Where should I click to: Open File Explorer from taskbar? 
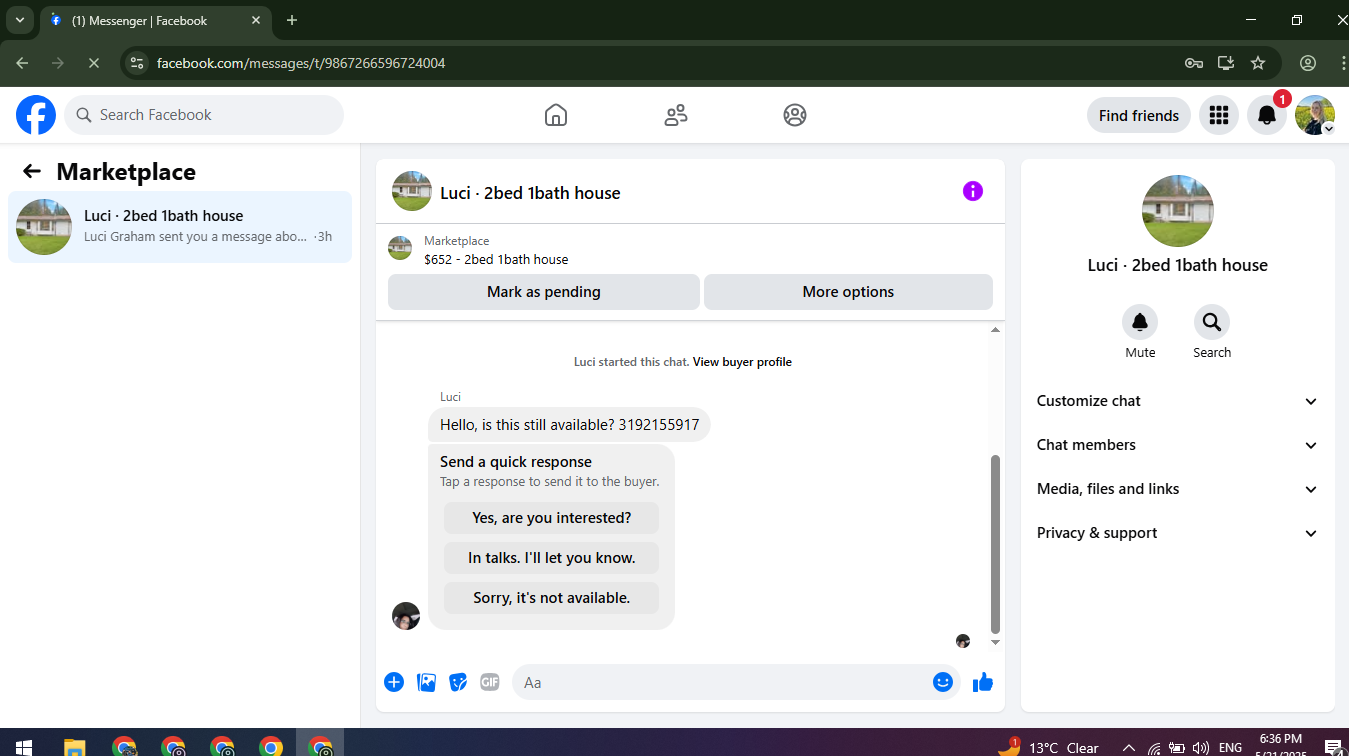tap(75, 747)
